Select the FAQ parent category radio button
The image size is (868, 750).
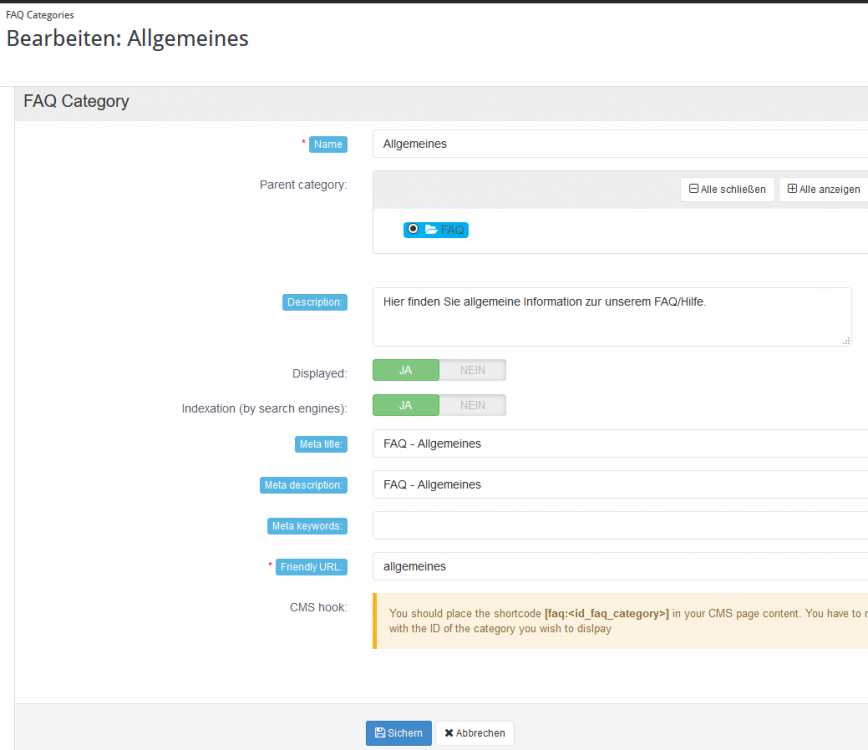(x=413, y=229)
